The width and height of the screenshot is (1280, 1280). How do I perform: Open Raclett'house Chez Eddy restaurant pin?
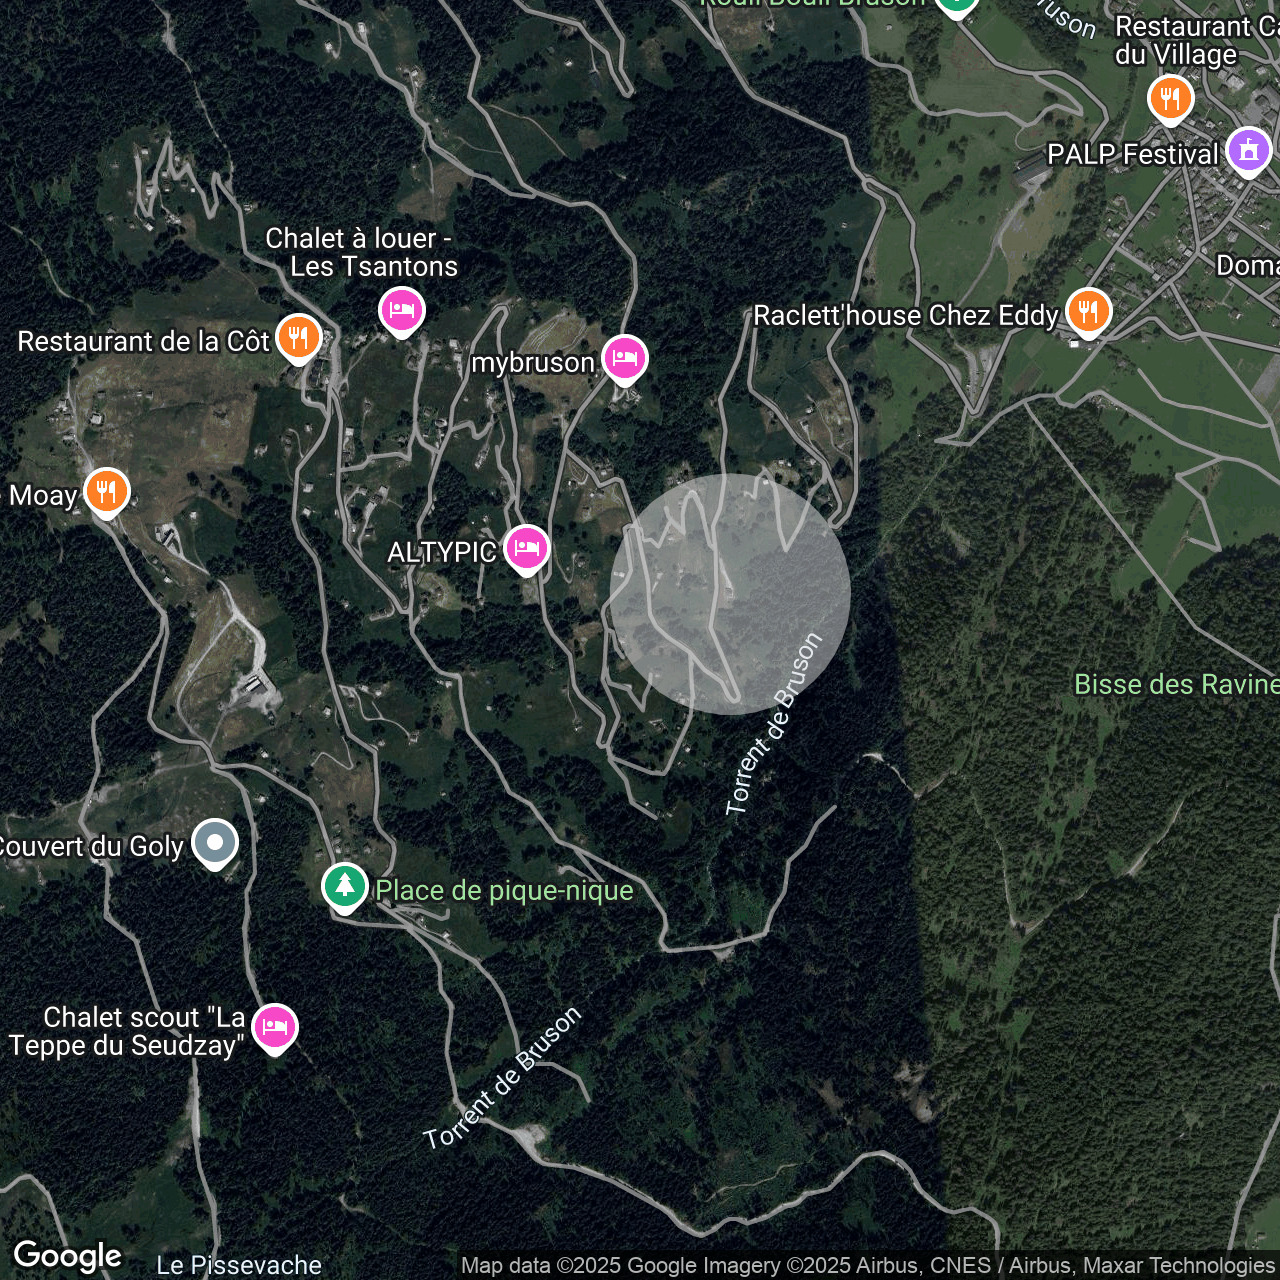pyautogui.click(x=1088, y=312)
